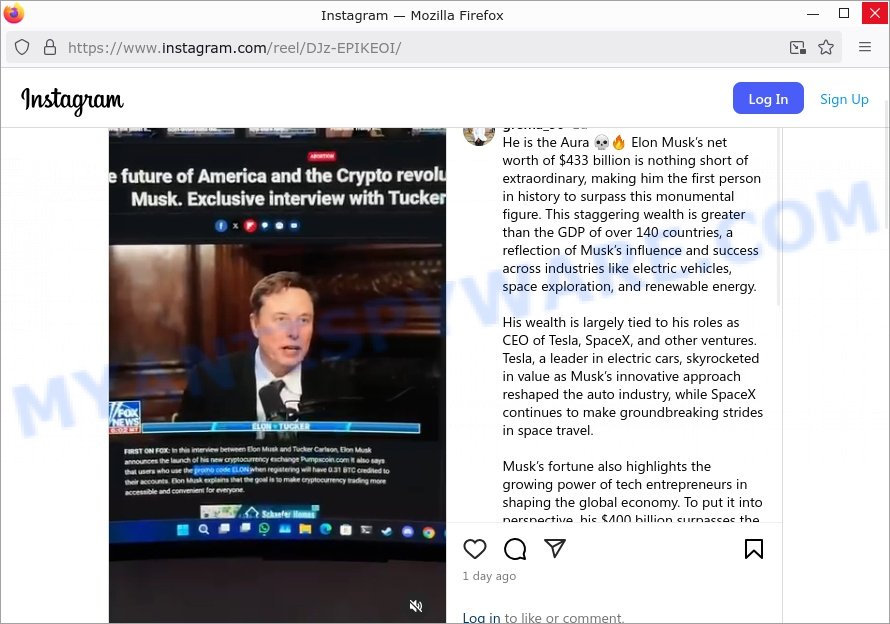Click the blue Log In button
The width and height of the screenshot is (890, 624).
pos(768,98)
